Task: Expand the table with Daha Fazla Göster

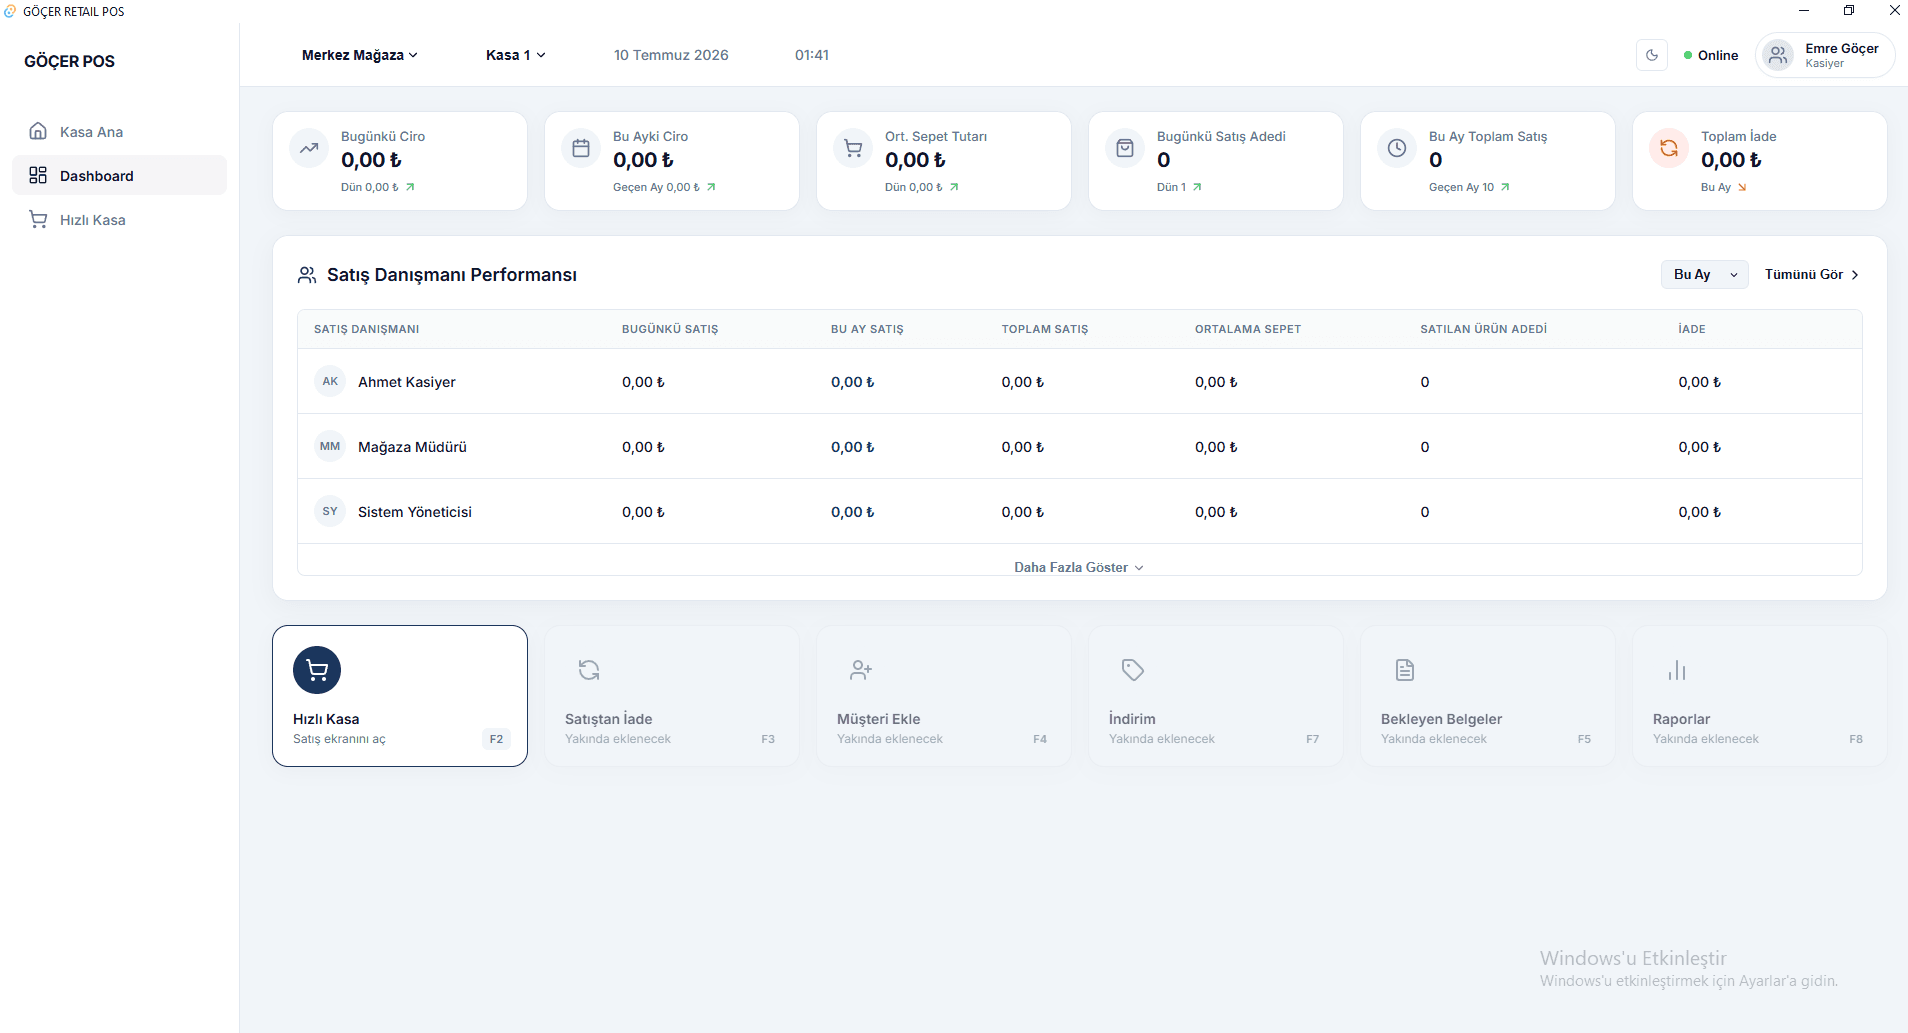Action: [1079, 567]
